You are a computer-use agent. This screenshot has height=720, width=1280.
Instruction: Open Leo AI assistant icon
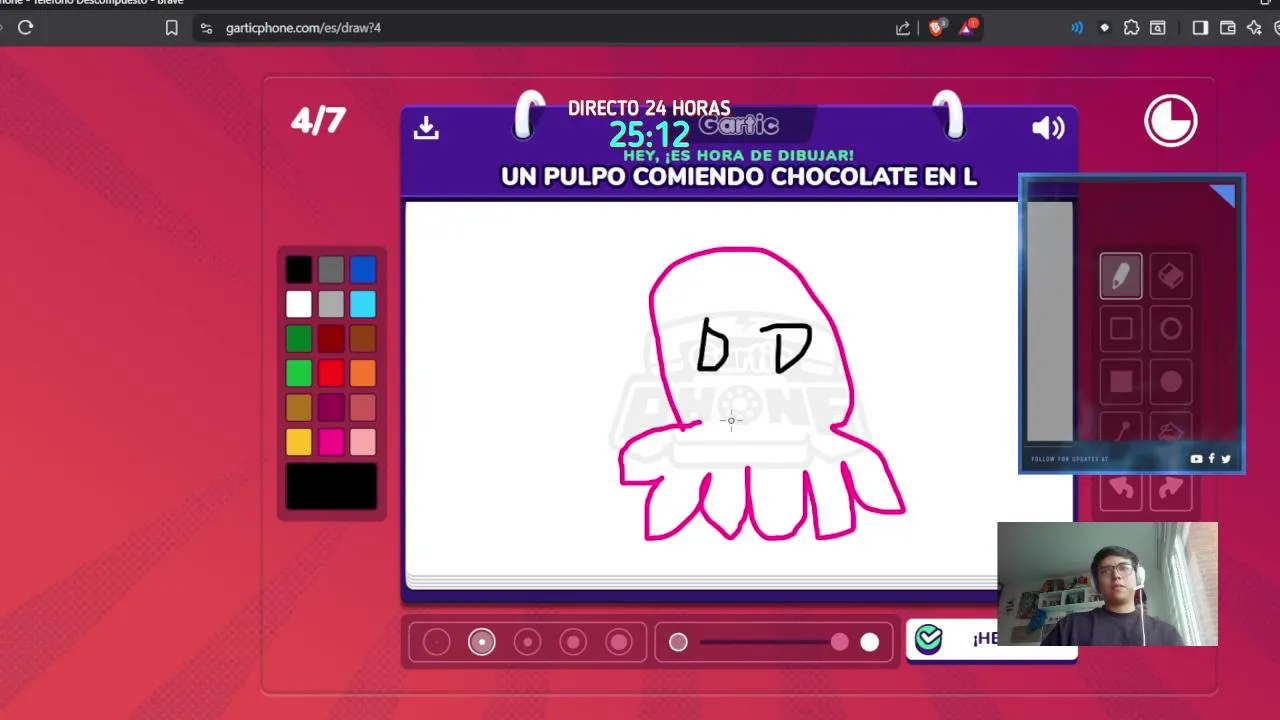point(1254,28)
